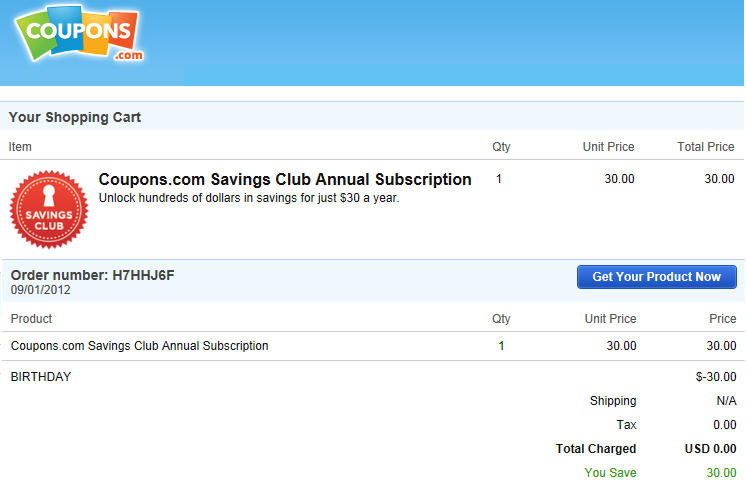Click the $-30.00 discount amount
Image resolution: width=746 pixels, height=484 pixels.
pos(716,377)
